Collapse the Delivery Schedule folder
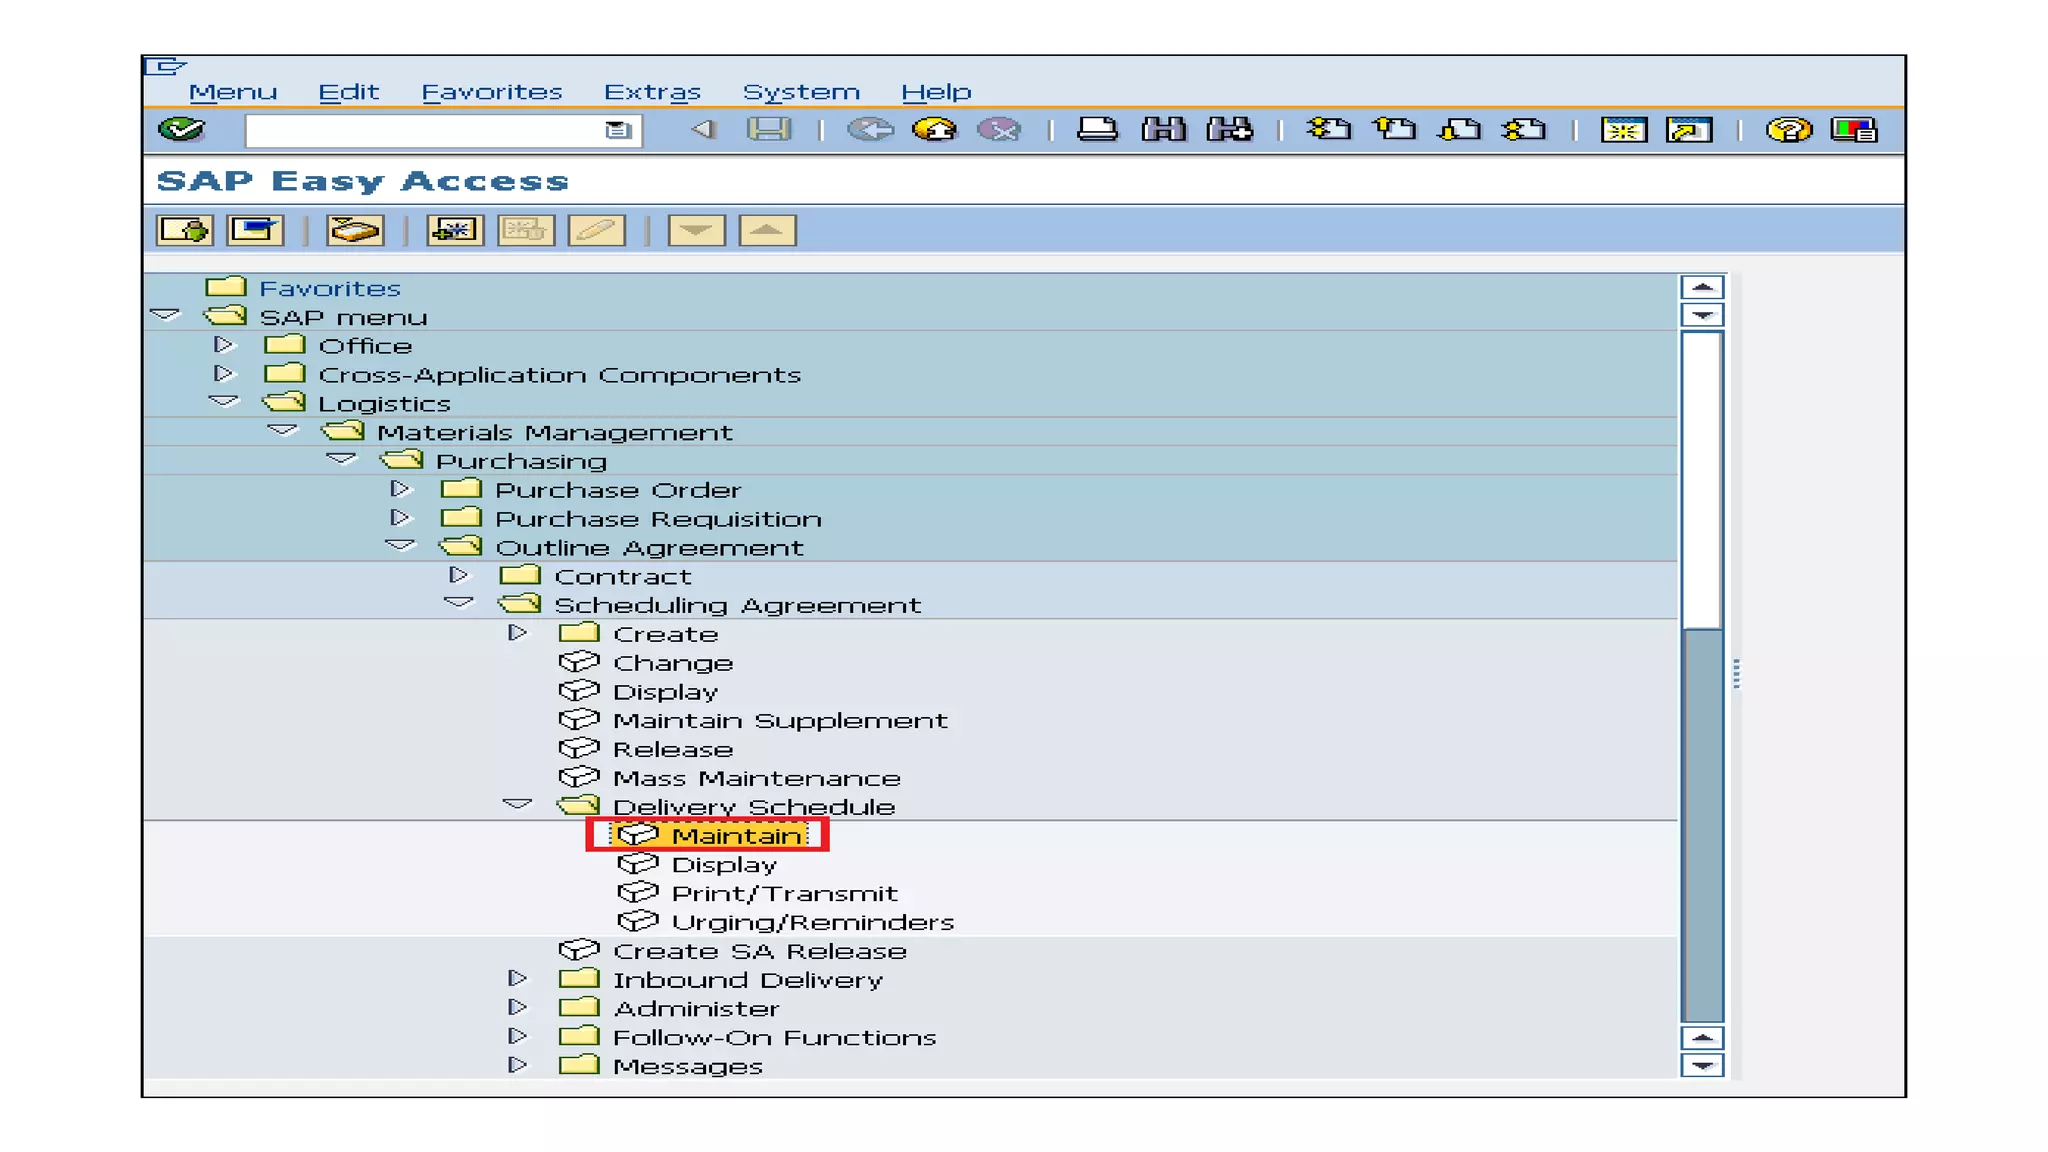 point(517,805)
